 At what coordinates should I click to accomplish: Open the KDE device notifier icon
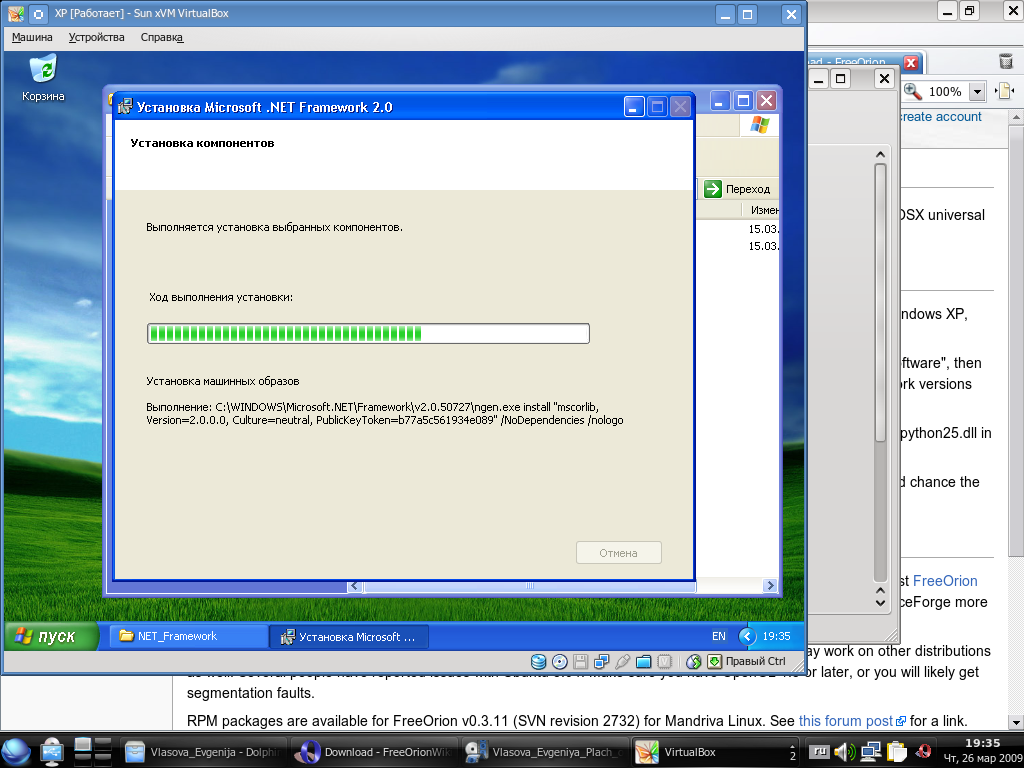coord(52,752)
